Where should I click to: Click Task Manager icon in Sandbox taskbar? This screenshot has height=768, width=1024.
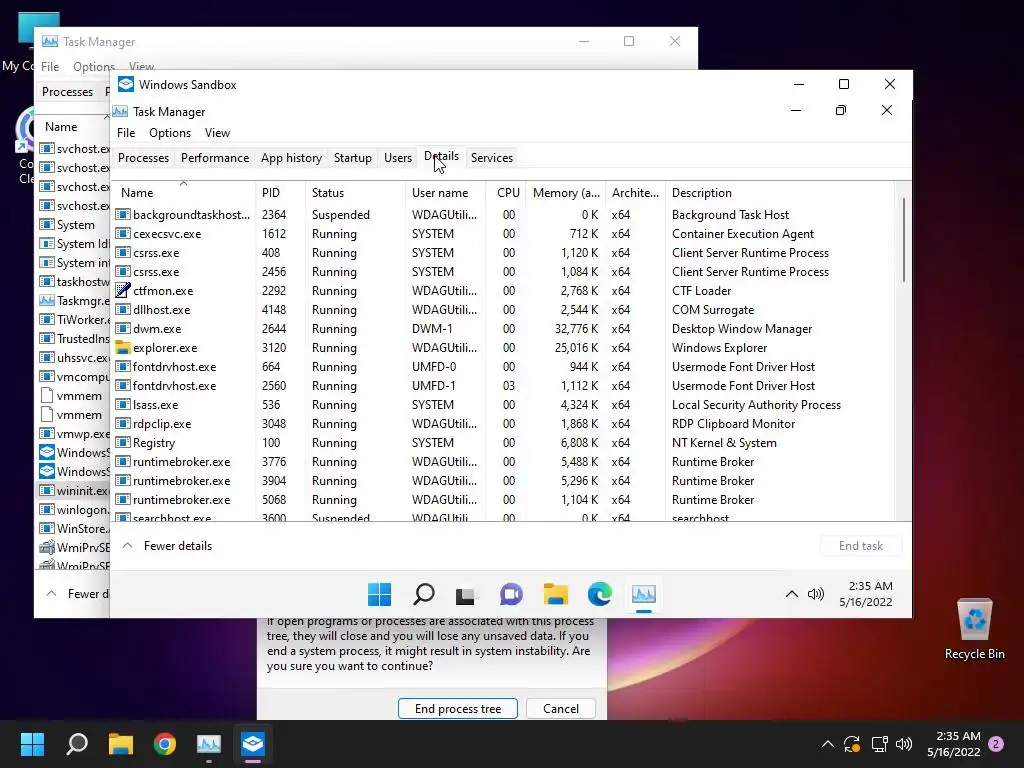(644, 594)
